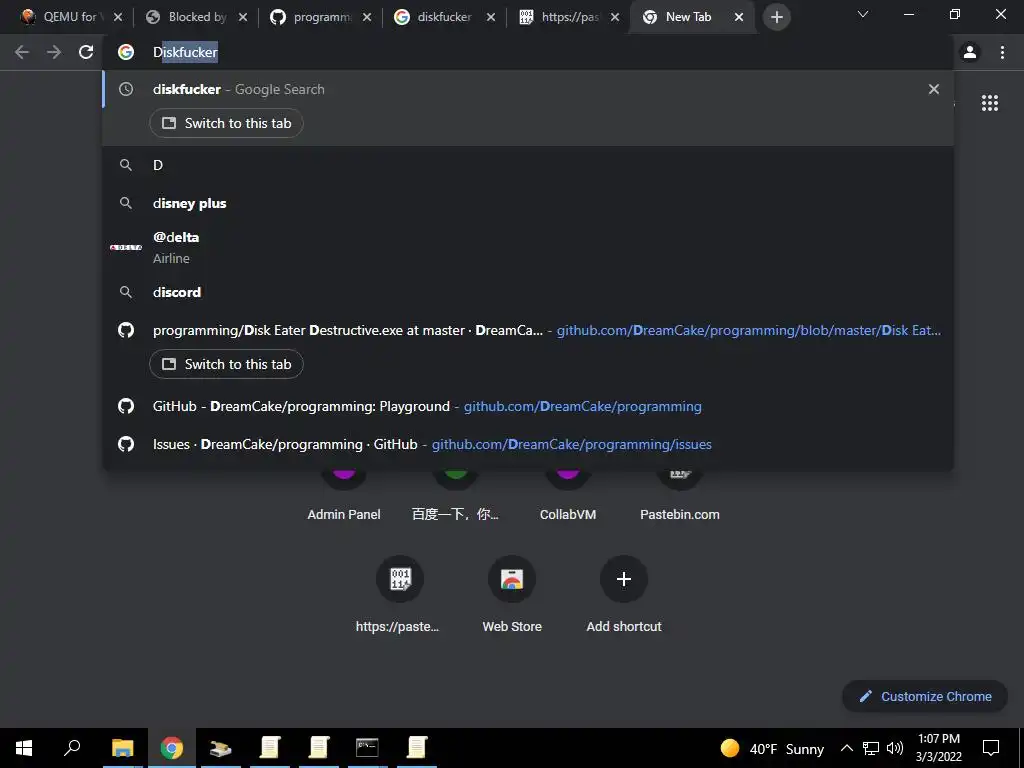Close the diskfucker tab

[x=491, y=17]
